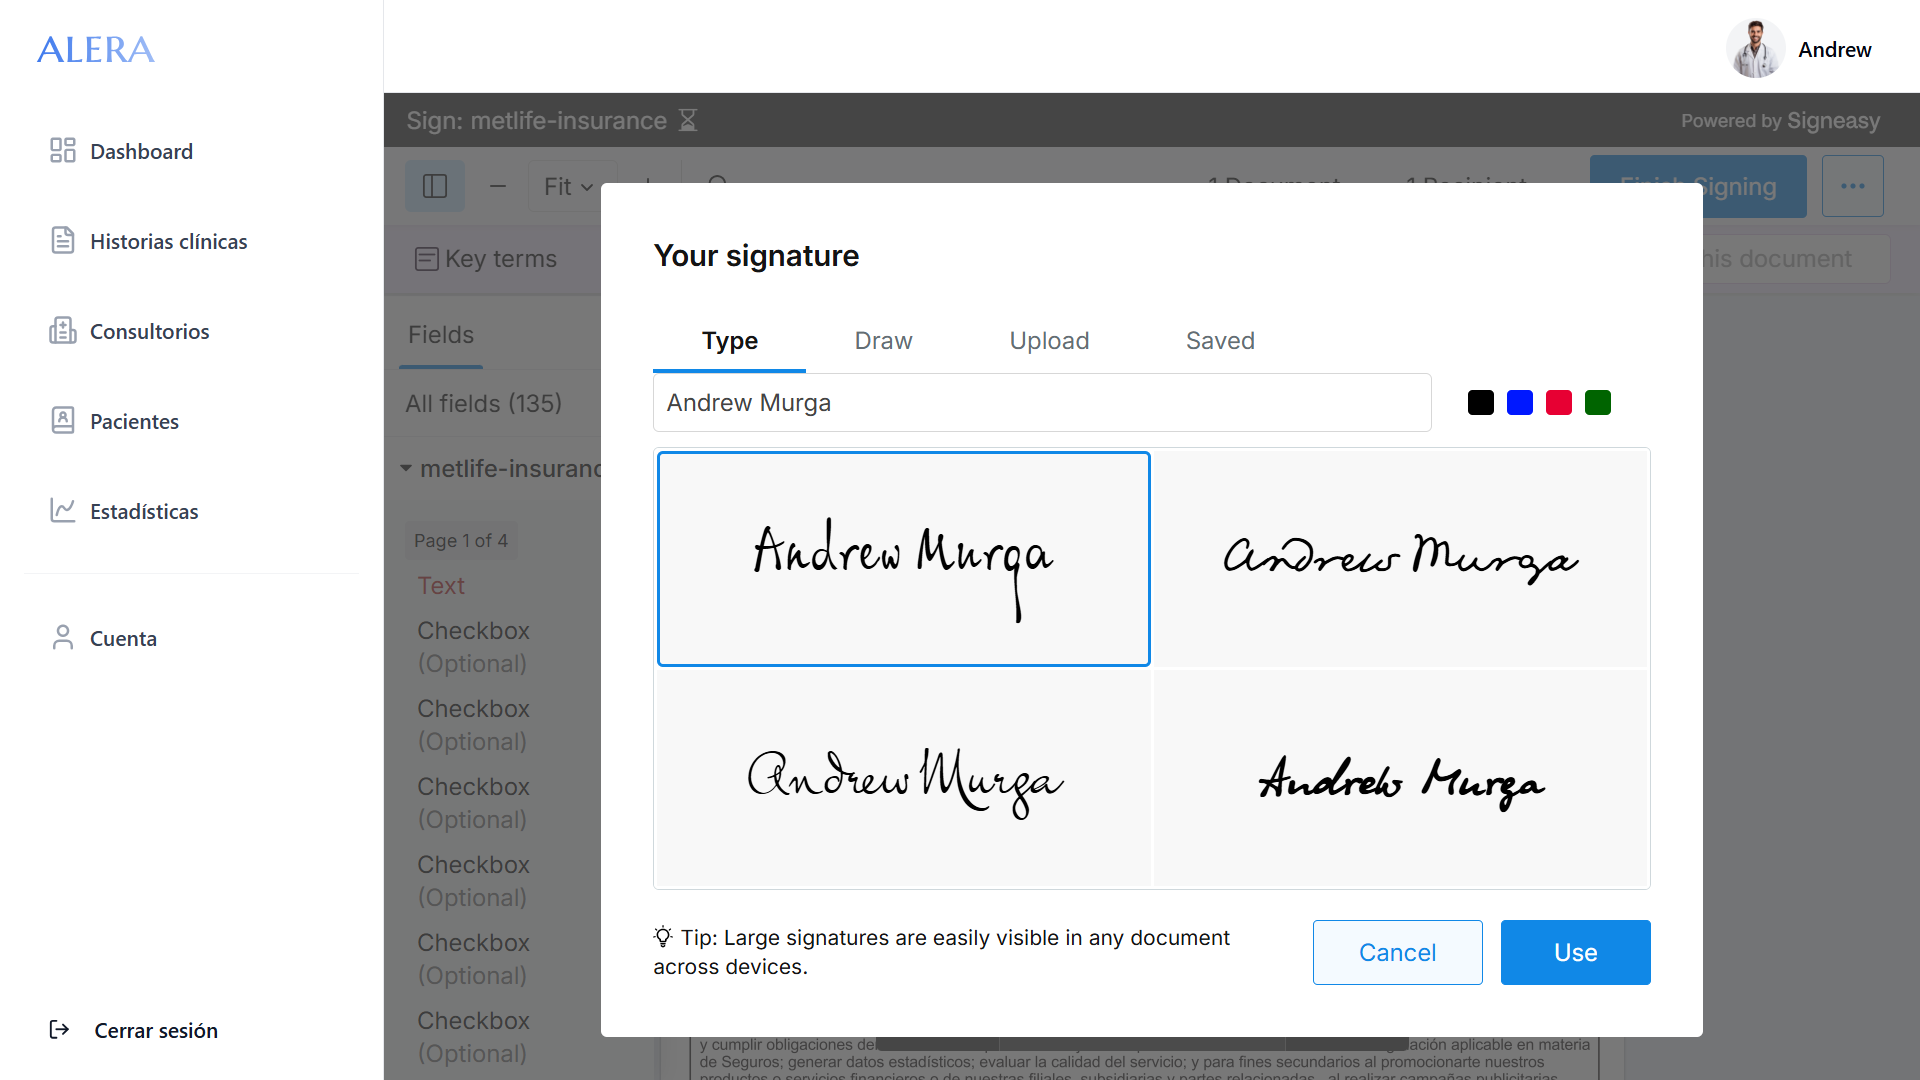The height and width of the screenshot is (1080, 1920).
Task: Click the Cerrar sesión logout icon
Action: pos(59,1030)
